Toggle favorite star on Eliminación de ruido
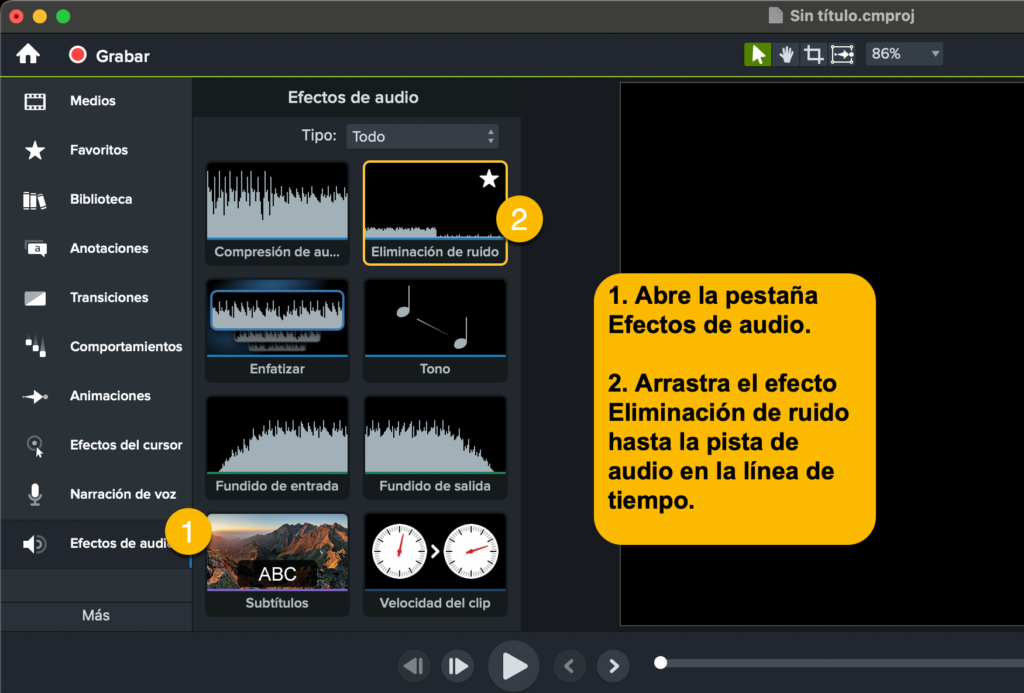The width and height of the screenshot is (1024, 693). 489,178
